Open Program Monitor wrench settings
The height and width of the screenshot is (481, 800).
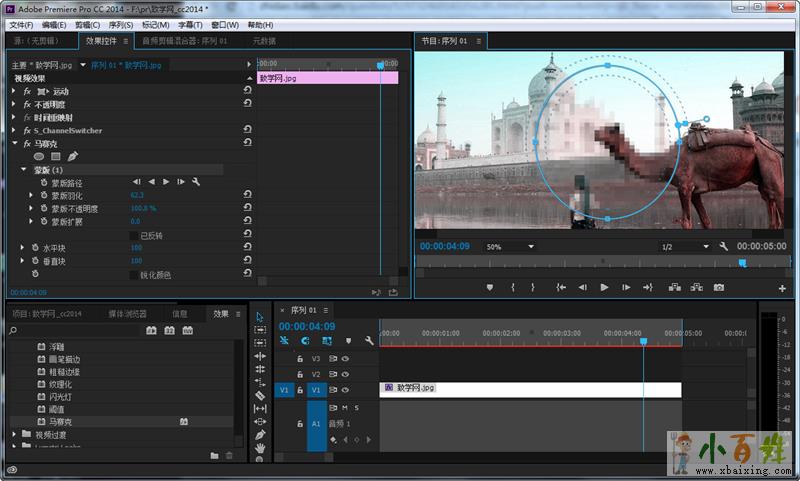pyautogui.click(x=723, y=246)
